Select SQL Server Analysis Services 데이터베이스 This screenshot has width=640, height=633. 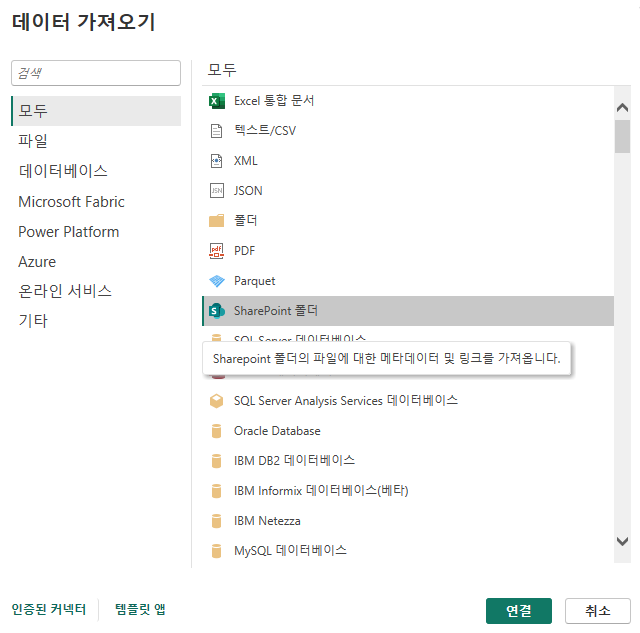[x=346, y=401]
